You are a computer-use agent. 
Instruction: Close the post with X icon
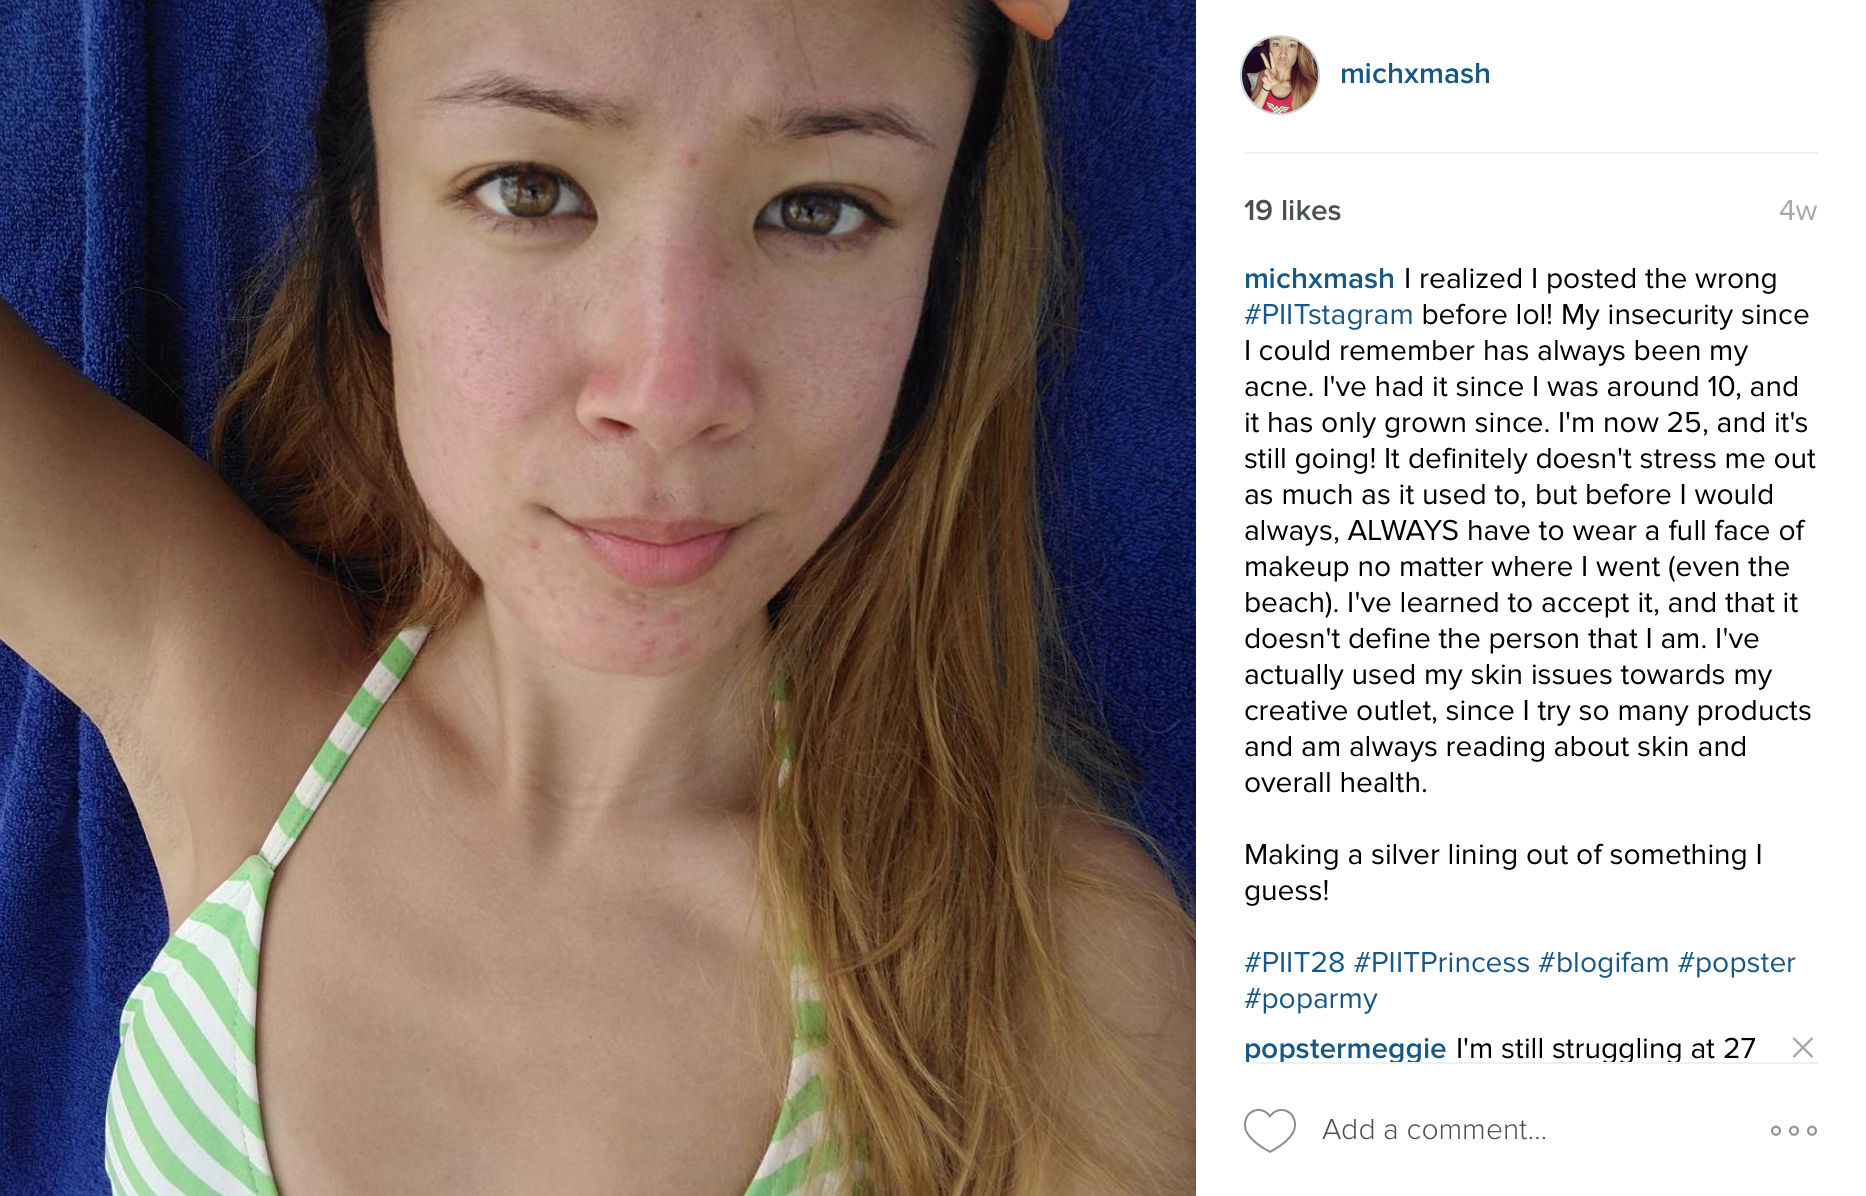(x=1803, y=1047)
